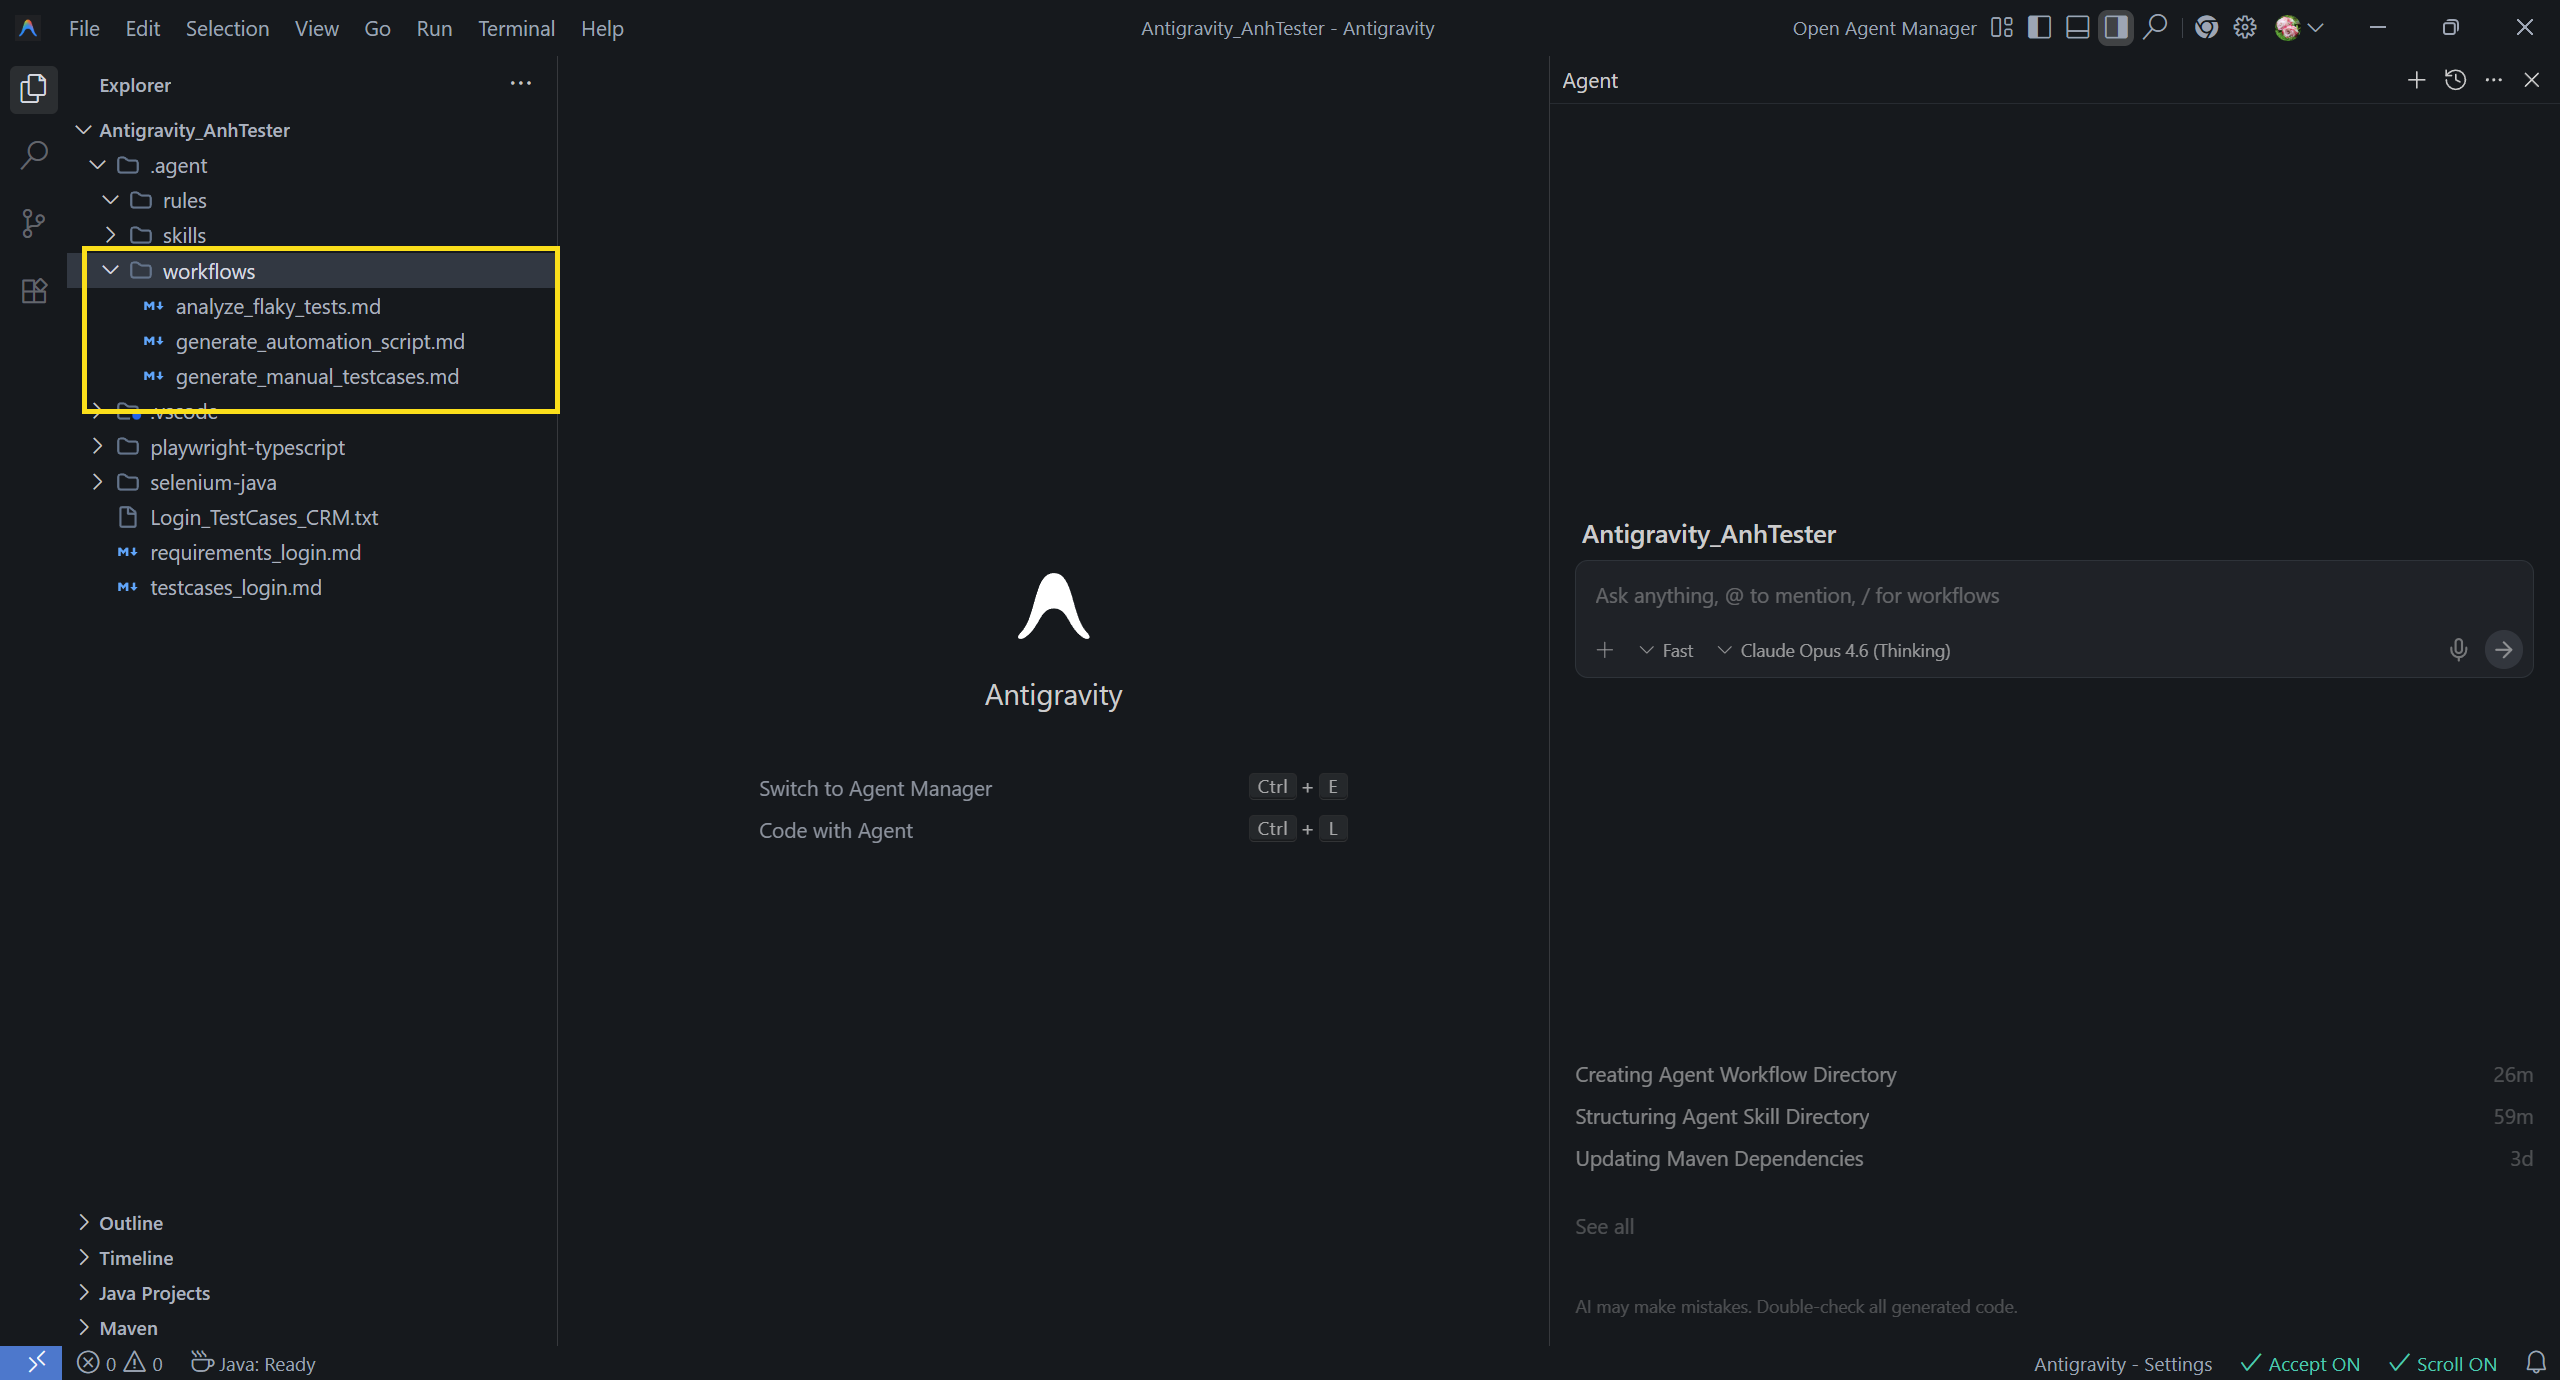The height and width of the screenshot is (1380, 2560).
Task: Click the send message arrow button
Action: [x=2503, y=650]
